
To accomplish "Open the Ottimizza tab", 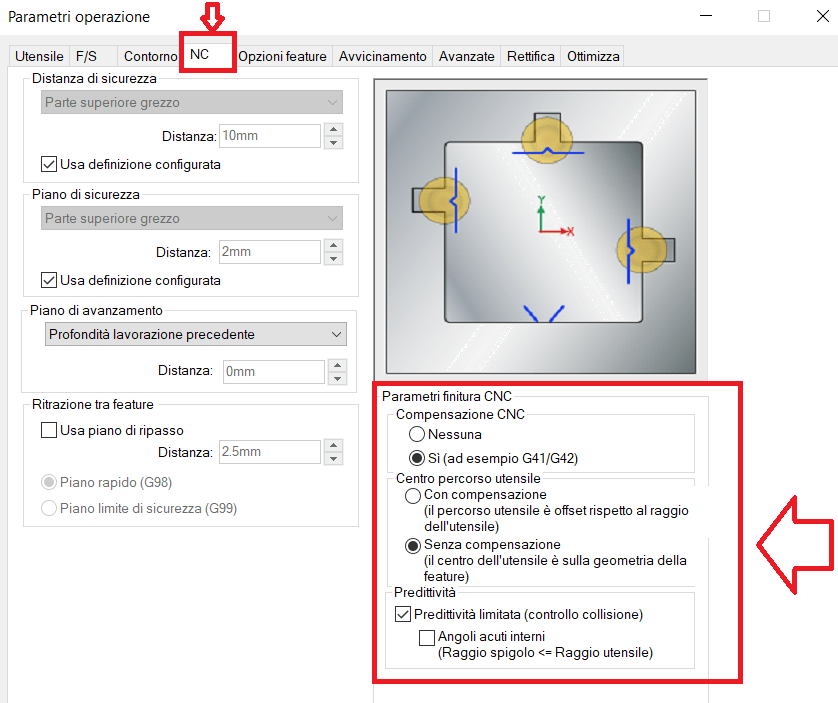I will [x=593, y=56].
